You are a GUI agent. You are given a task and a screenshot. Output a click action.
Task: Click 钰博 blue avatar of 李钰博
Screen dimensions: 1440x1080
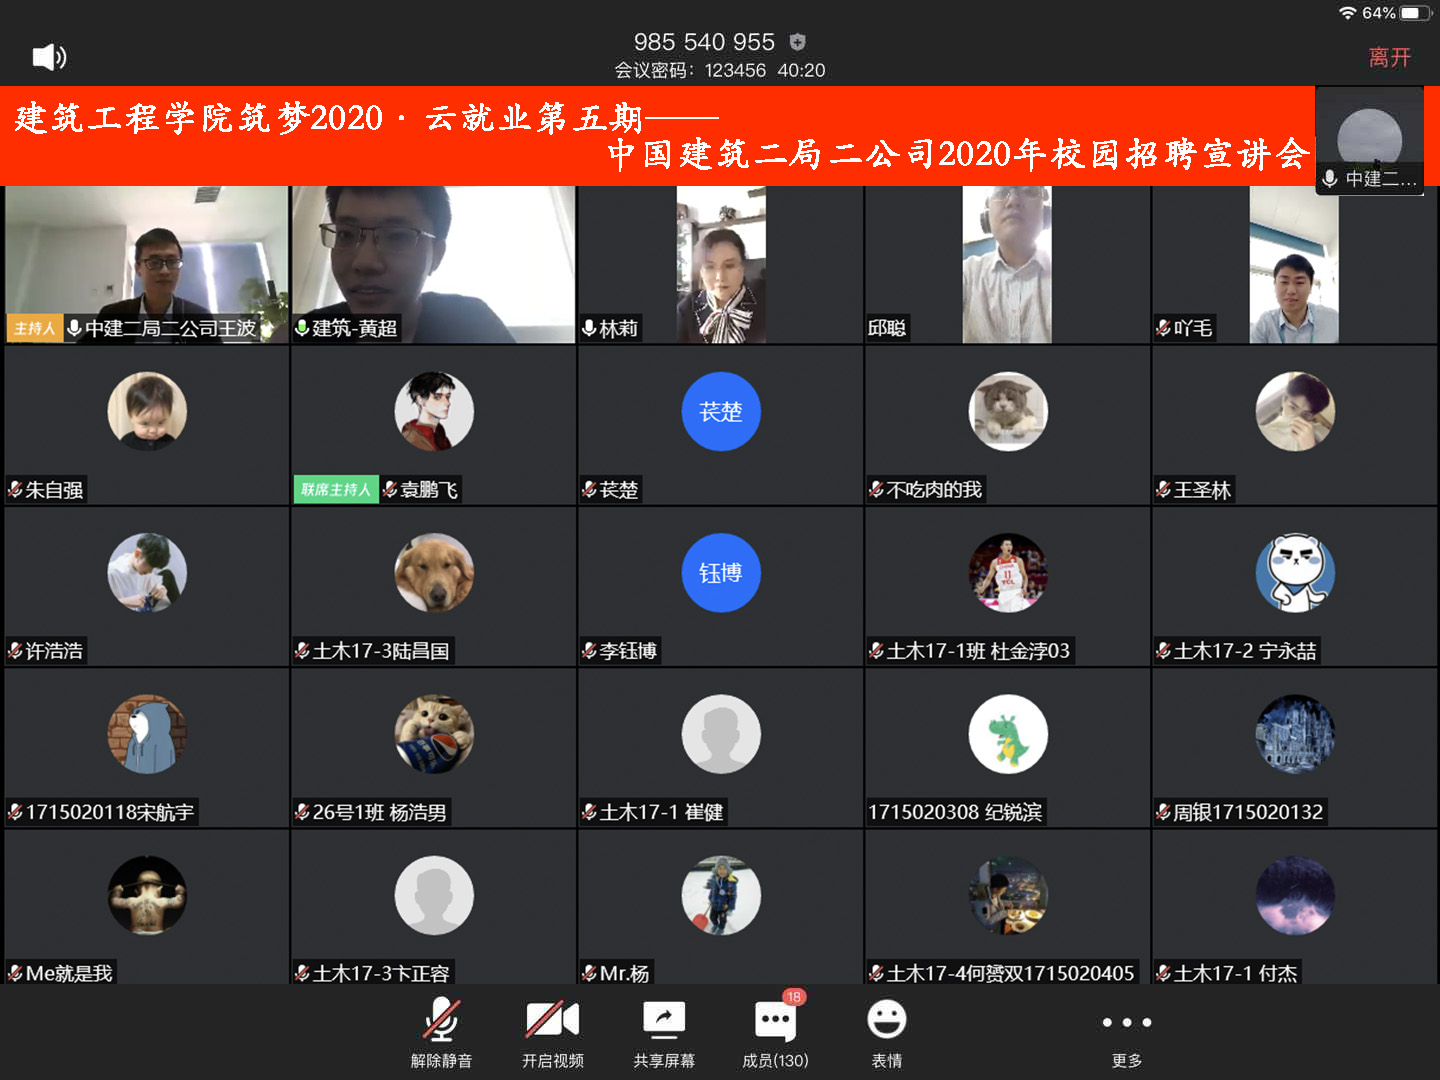click(x=721, y=573)
